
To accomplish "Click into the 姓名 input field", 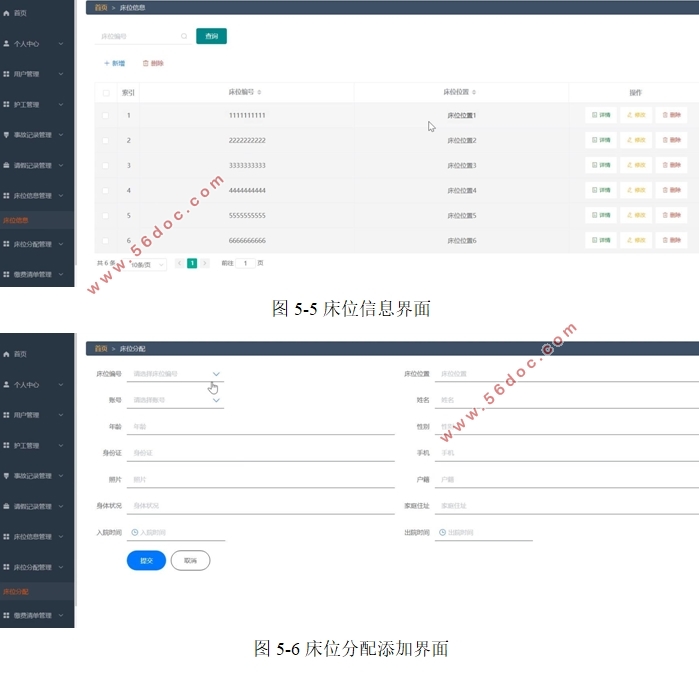I will coord(565,400).
